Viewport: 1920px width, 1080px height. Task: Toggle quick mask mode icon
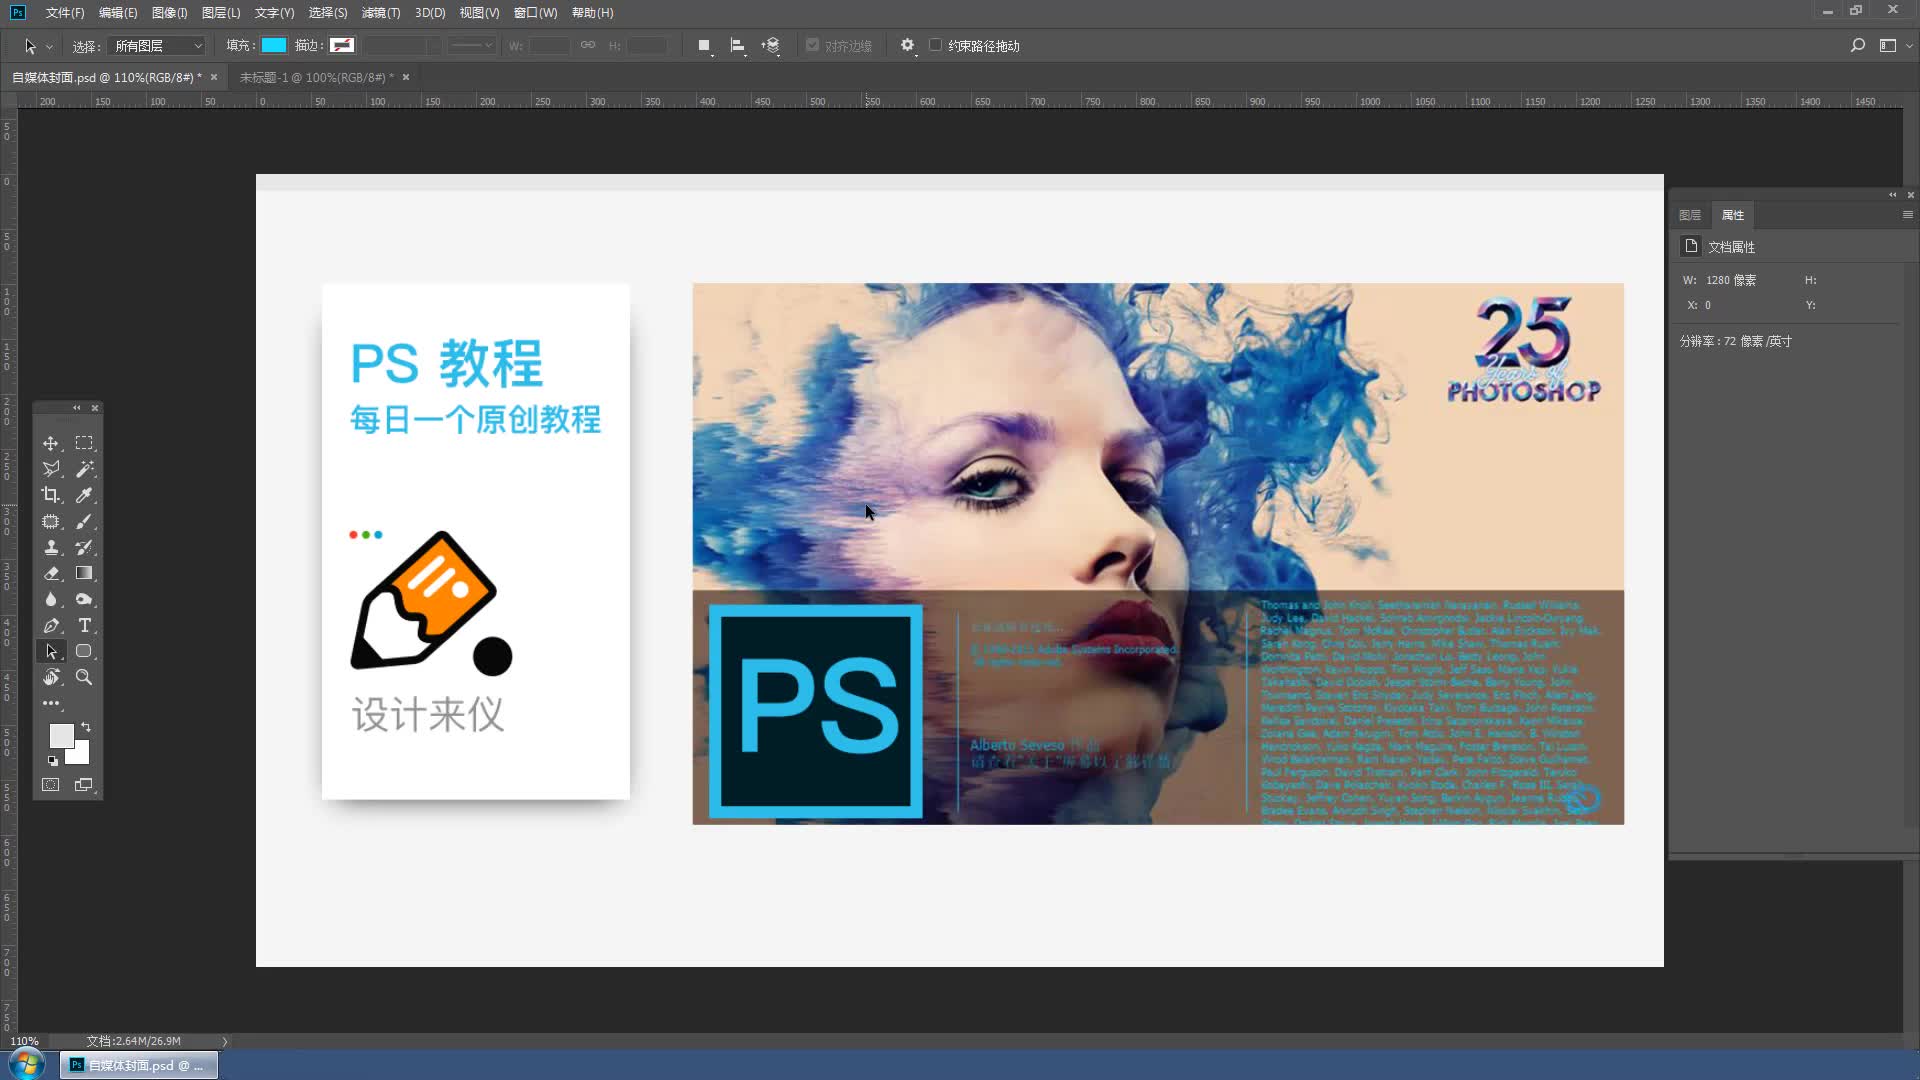(x=50, y=785)
